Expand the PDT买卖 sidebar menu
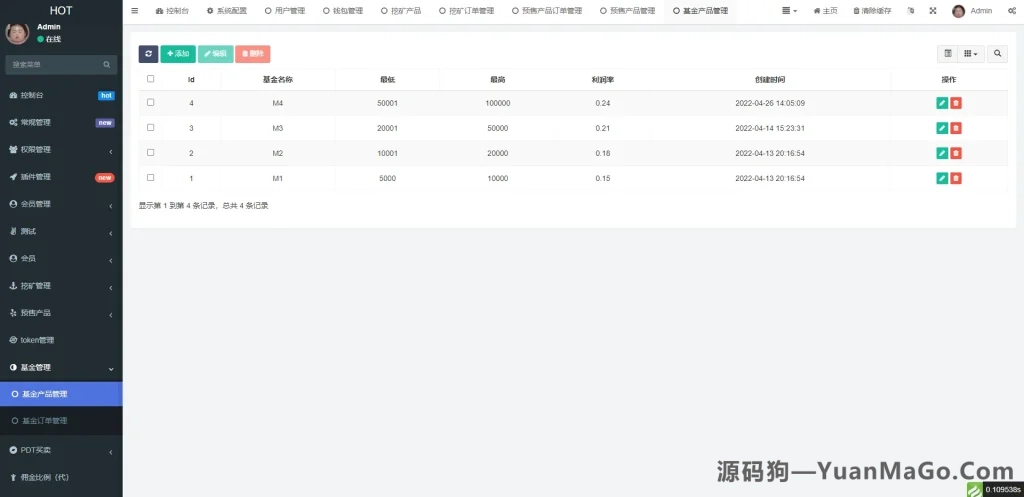1024x497 pixels. [x=61, y=451]
